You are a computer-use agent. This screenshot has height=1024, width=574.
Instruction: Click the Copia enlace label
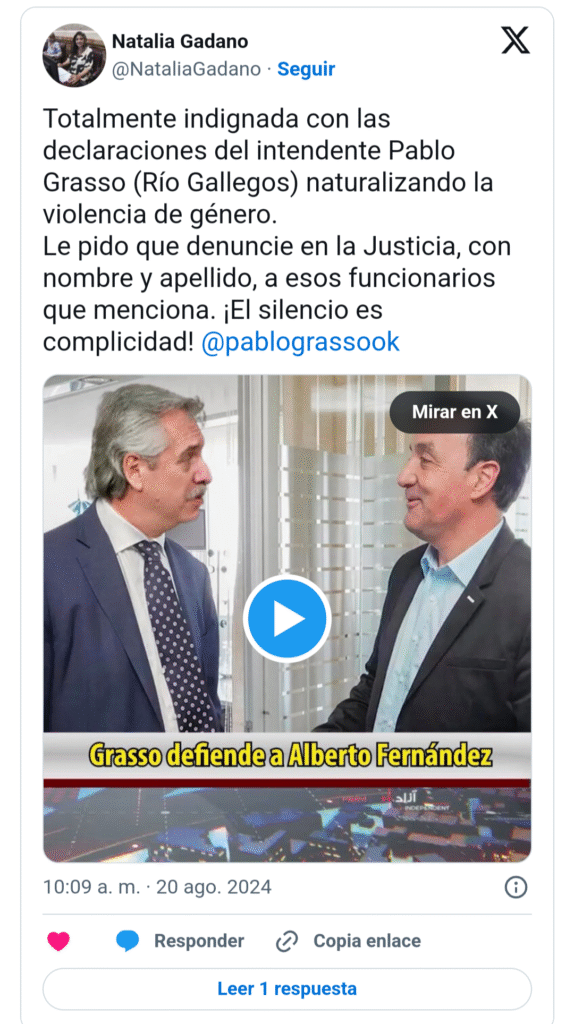[x=367, y=941]
